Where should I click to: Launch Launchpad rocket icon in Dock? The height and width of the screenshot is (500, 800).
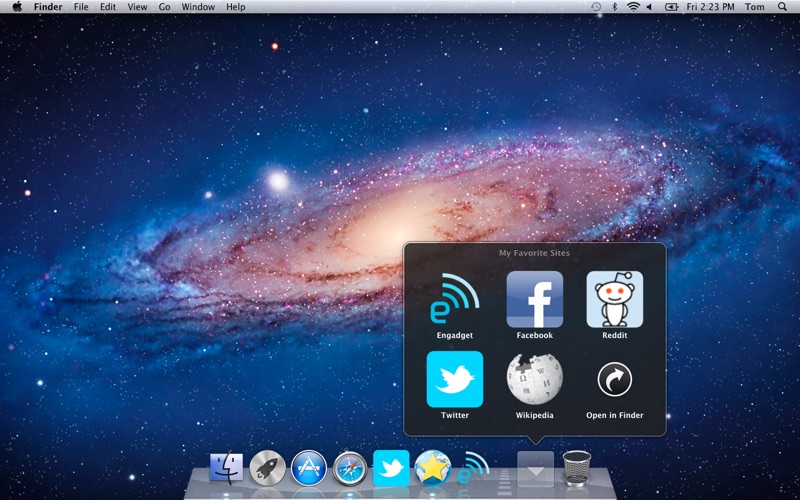267,467
